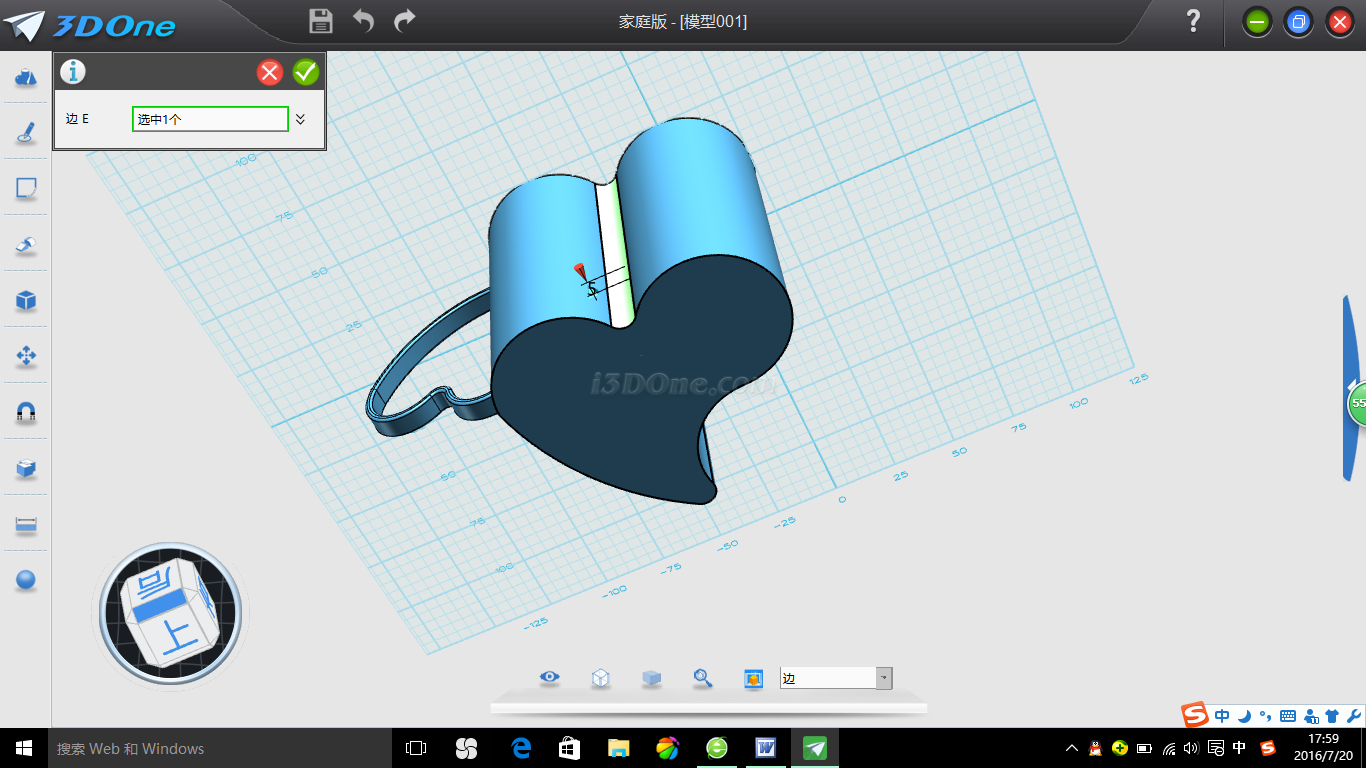Expand the right-side blue panel handle
This screenshot has width=1366, height=768.
1350,388
